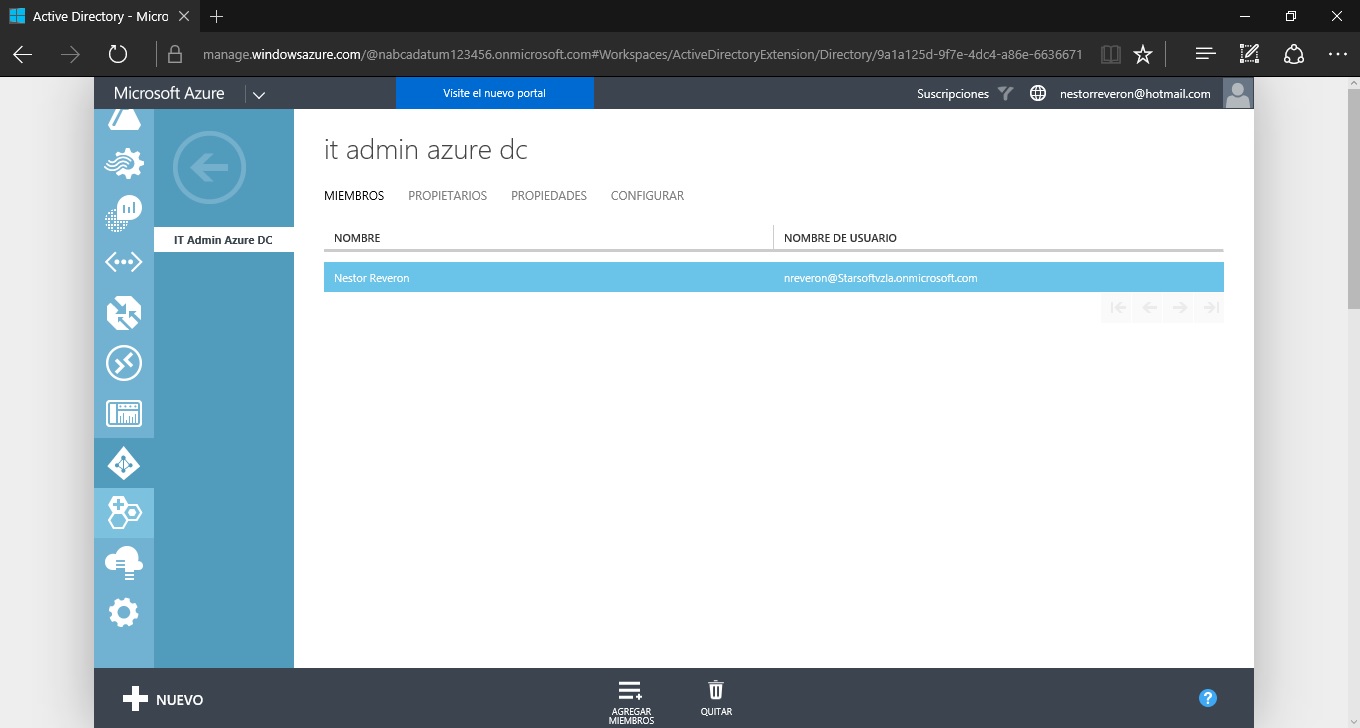Click the Remote App sidebar icon
The width and height of the screenshot is (1360, 728).
pos(124,363)
